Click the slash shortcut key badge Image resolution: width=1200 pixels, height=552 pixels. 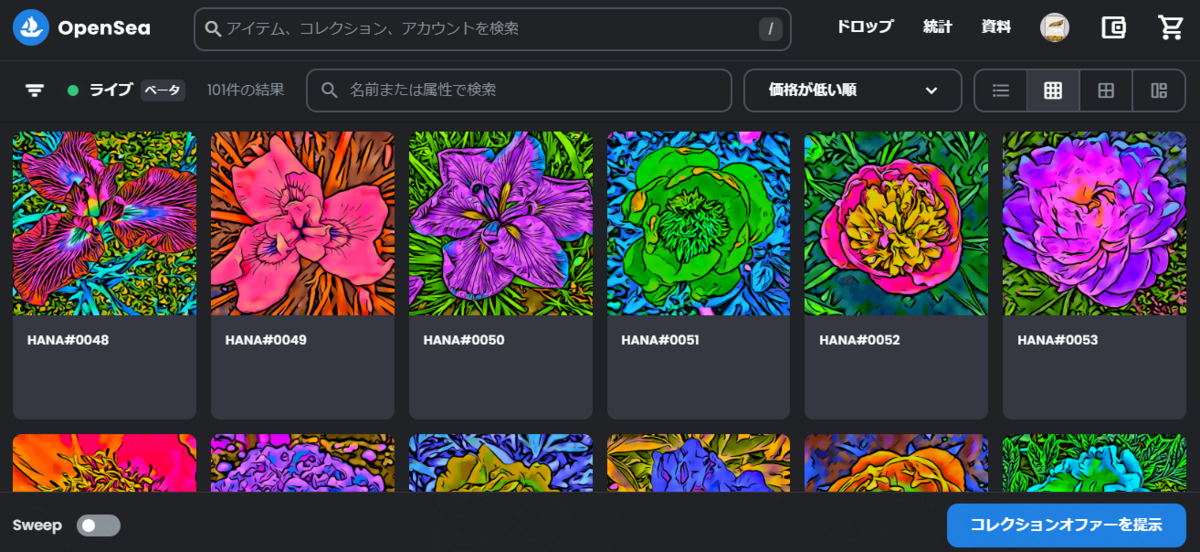coord(770,29)
